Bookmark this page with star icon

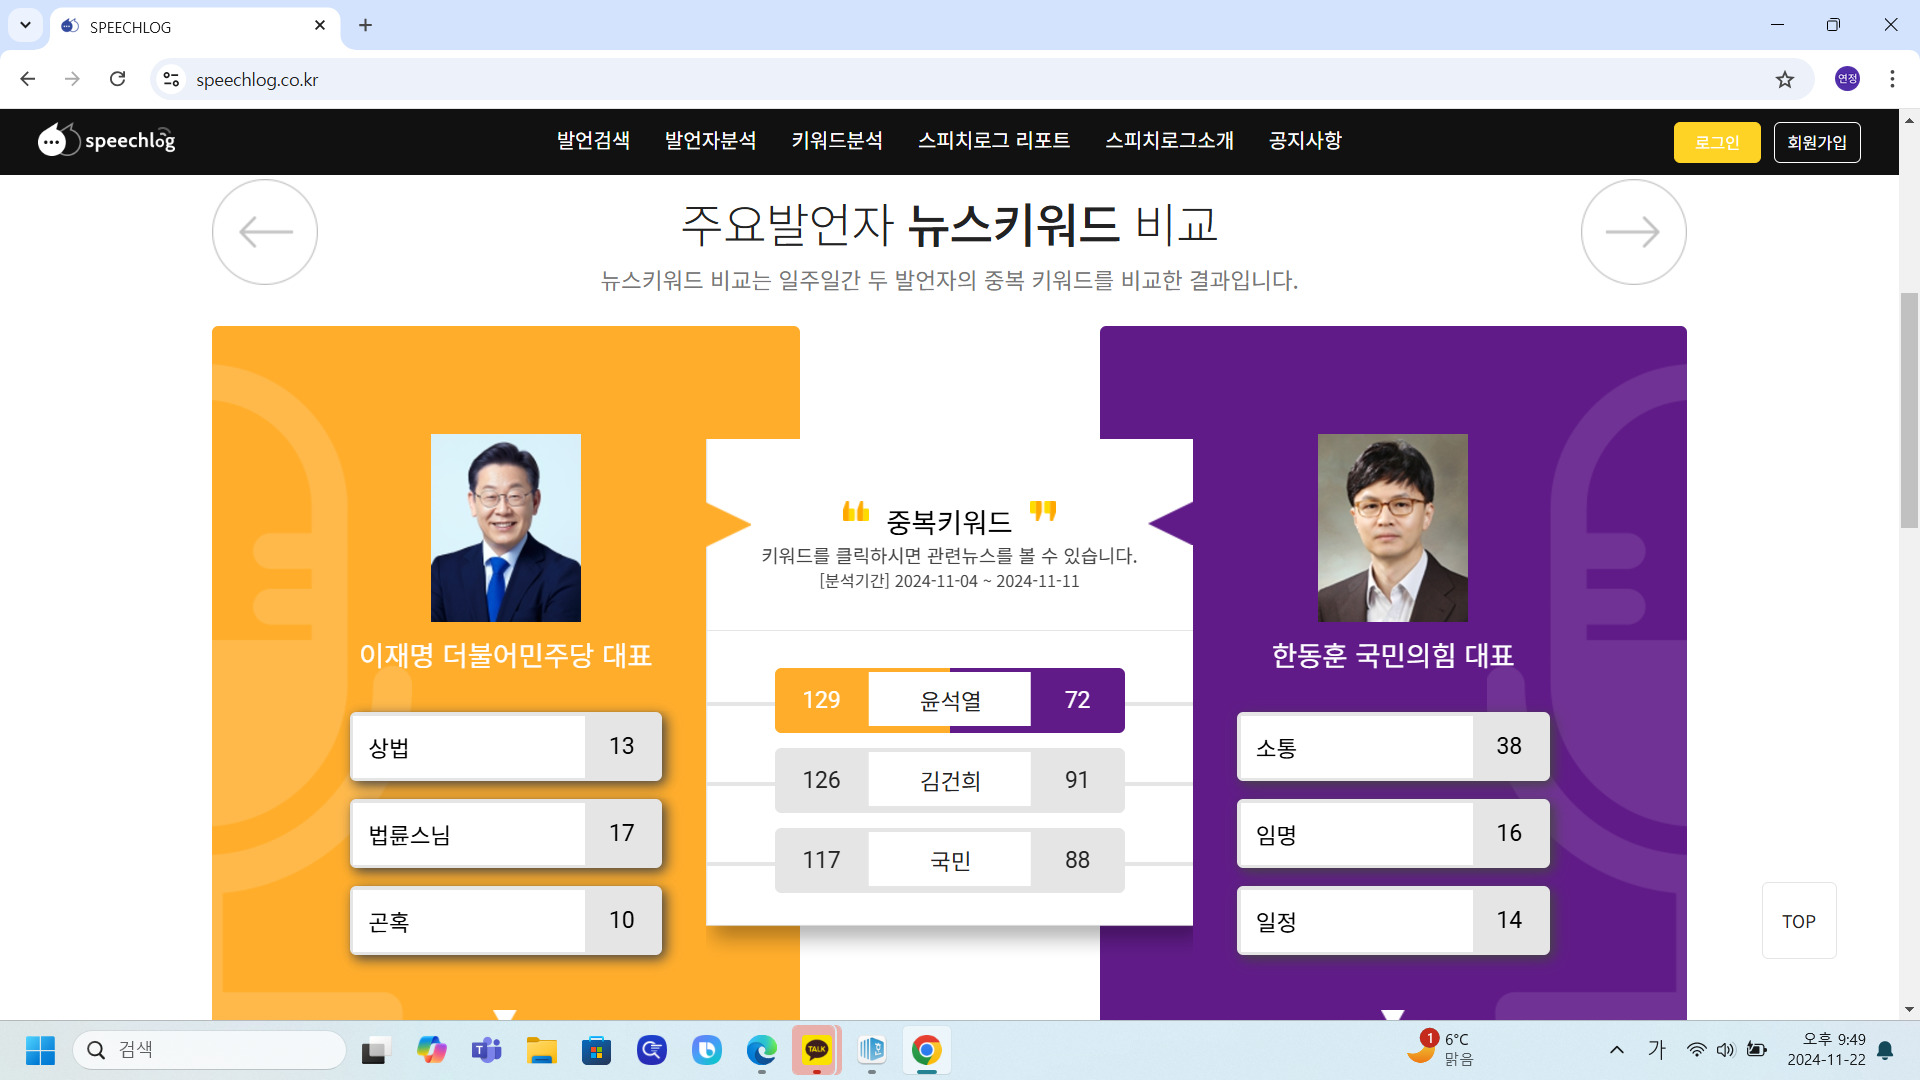pos(1785,79)
